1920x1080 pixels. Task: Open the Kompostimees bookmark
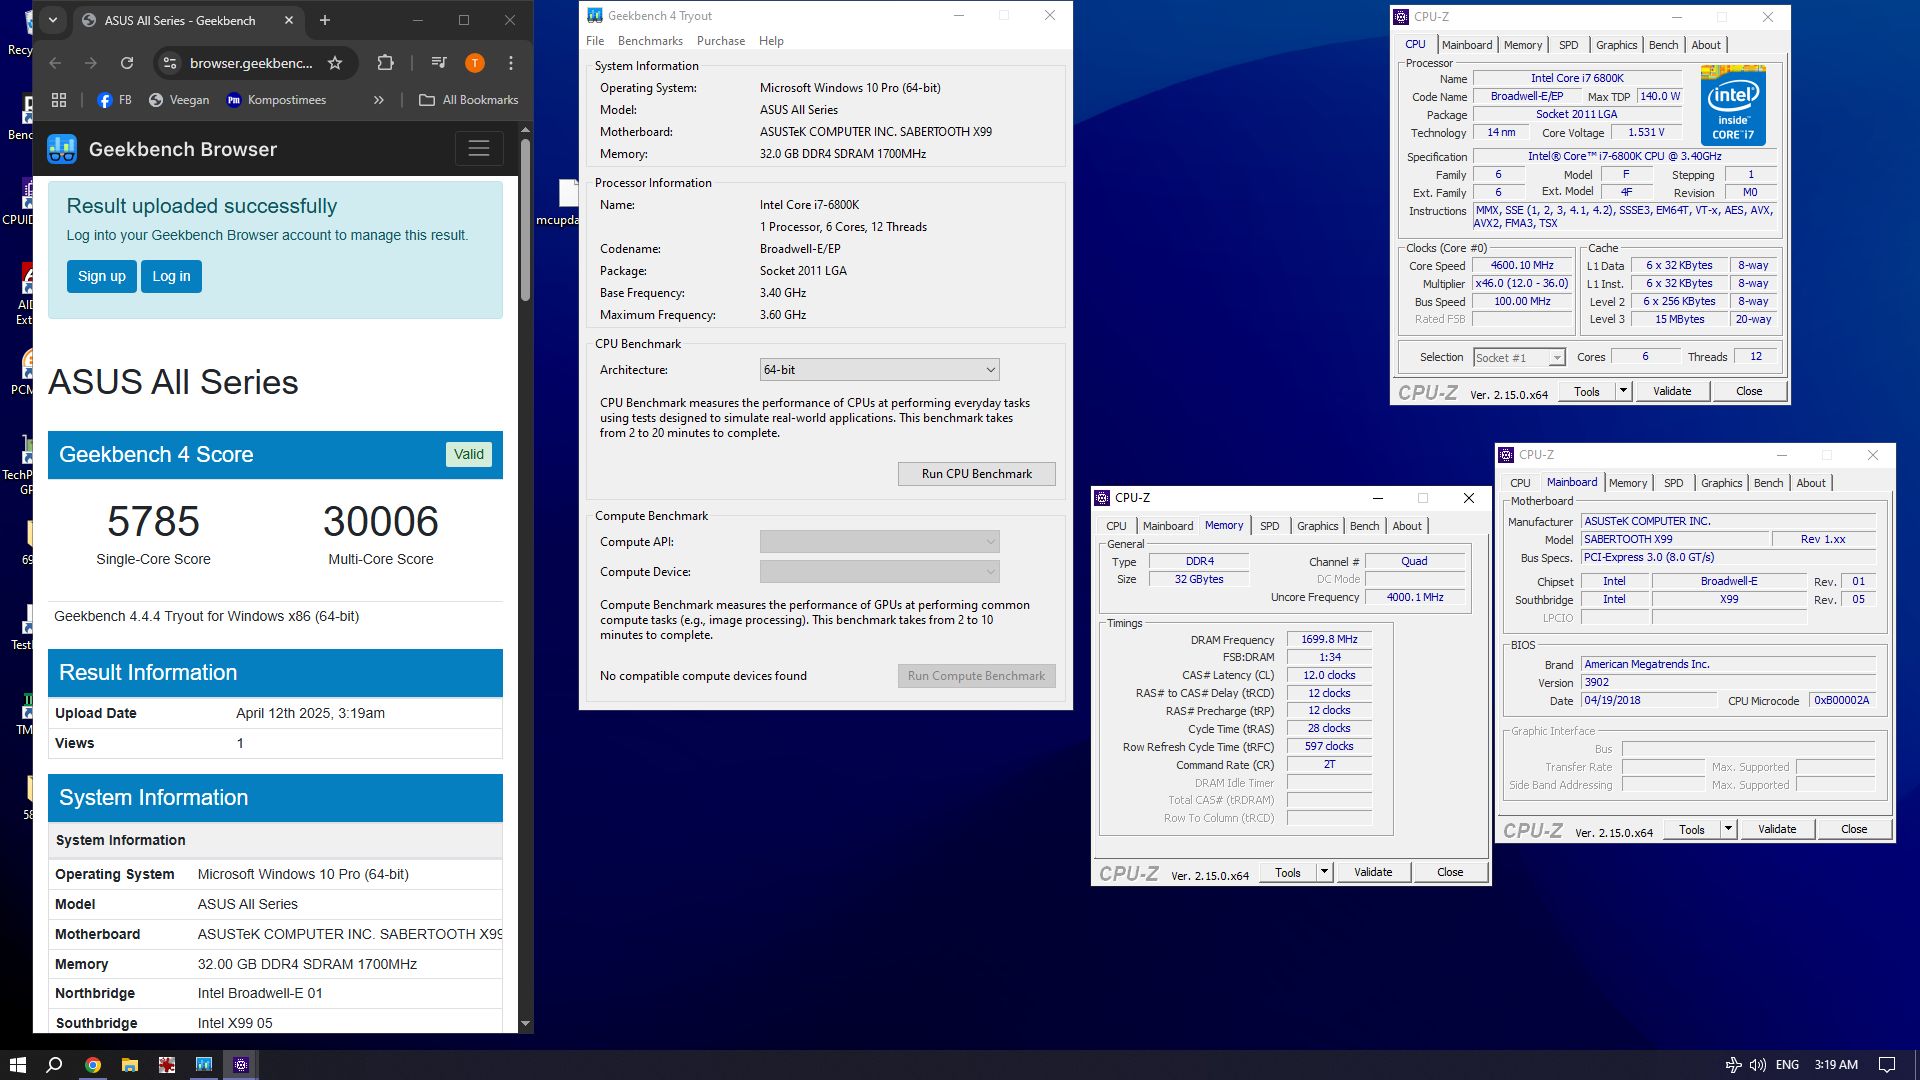pos(276,100)
